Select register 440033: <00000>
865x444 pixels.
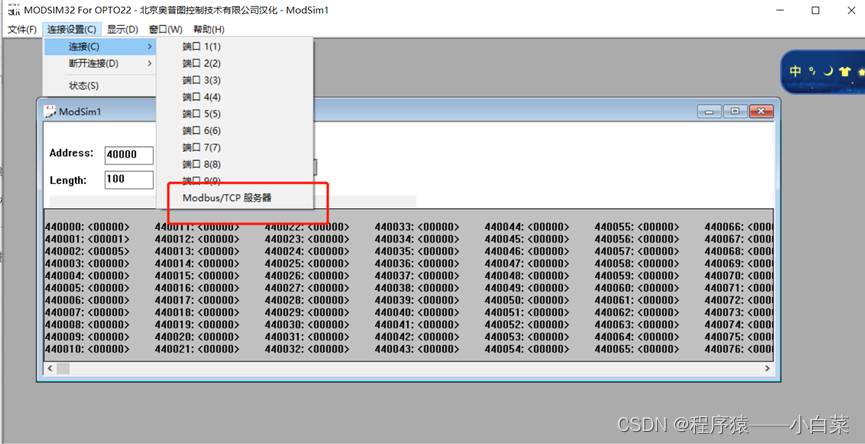[417, 227]
